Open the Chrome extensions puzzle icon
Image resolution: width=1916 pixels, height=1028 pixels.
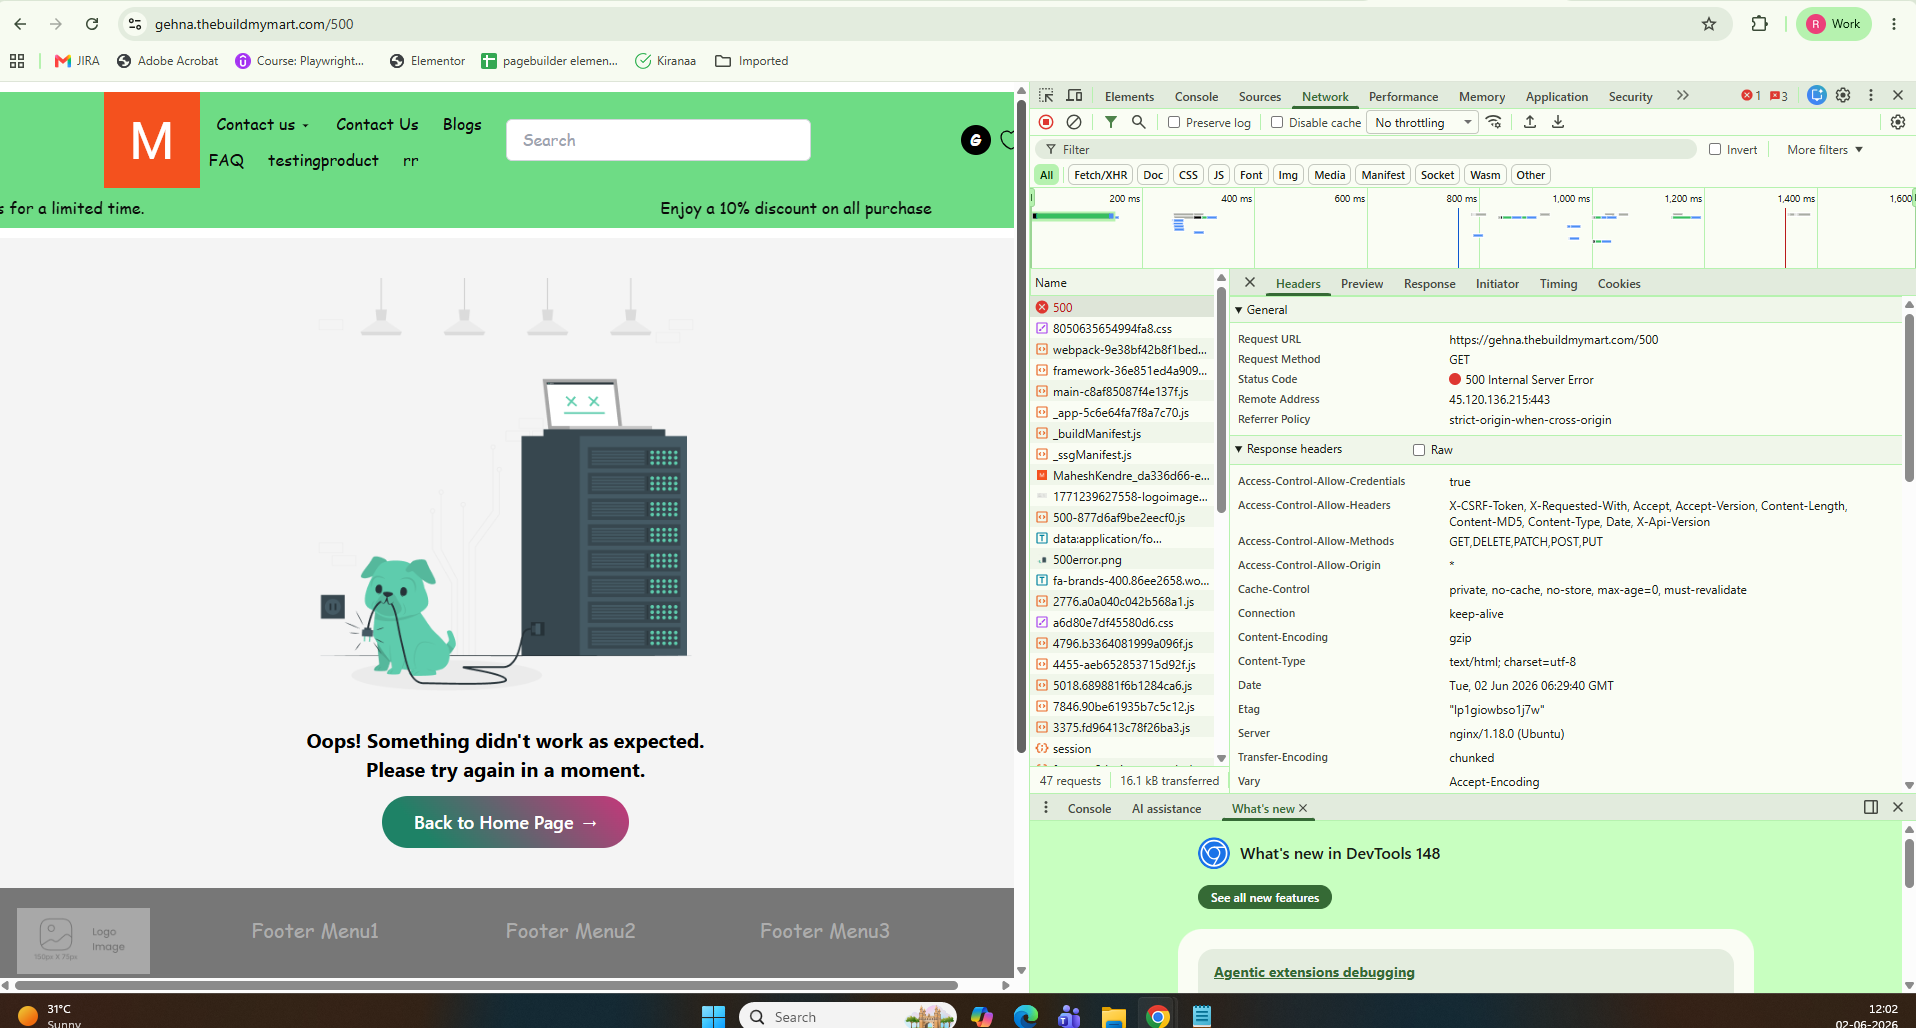click(x=1760, y=24)
